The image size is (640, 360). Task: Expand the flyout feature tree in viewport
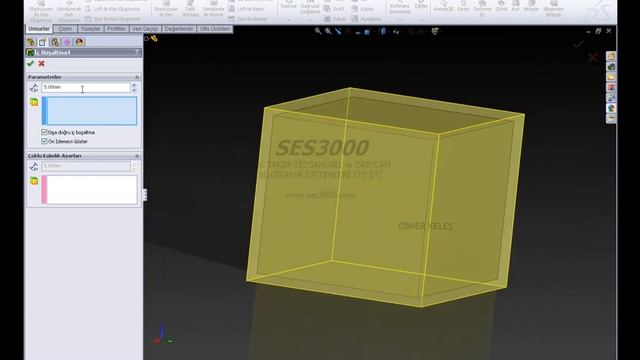146,38
